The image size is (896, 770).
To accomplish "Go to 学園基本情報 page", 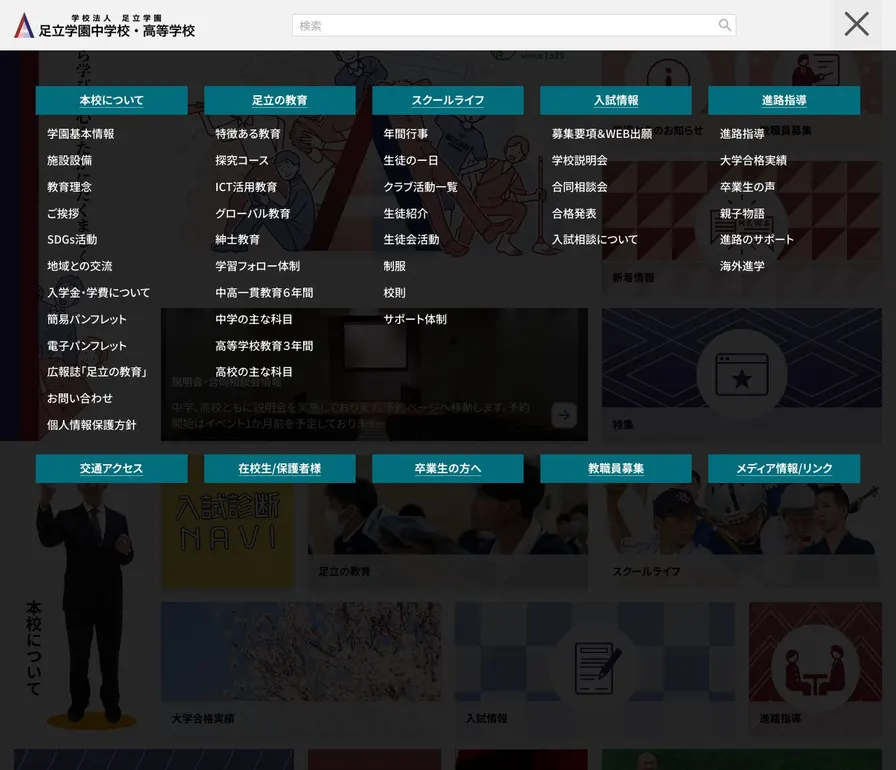I will click(x=81, y=134).
